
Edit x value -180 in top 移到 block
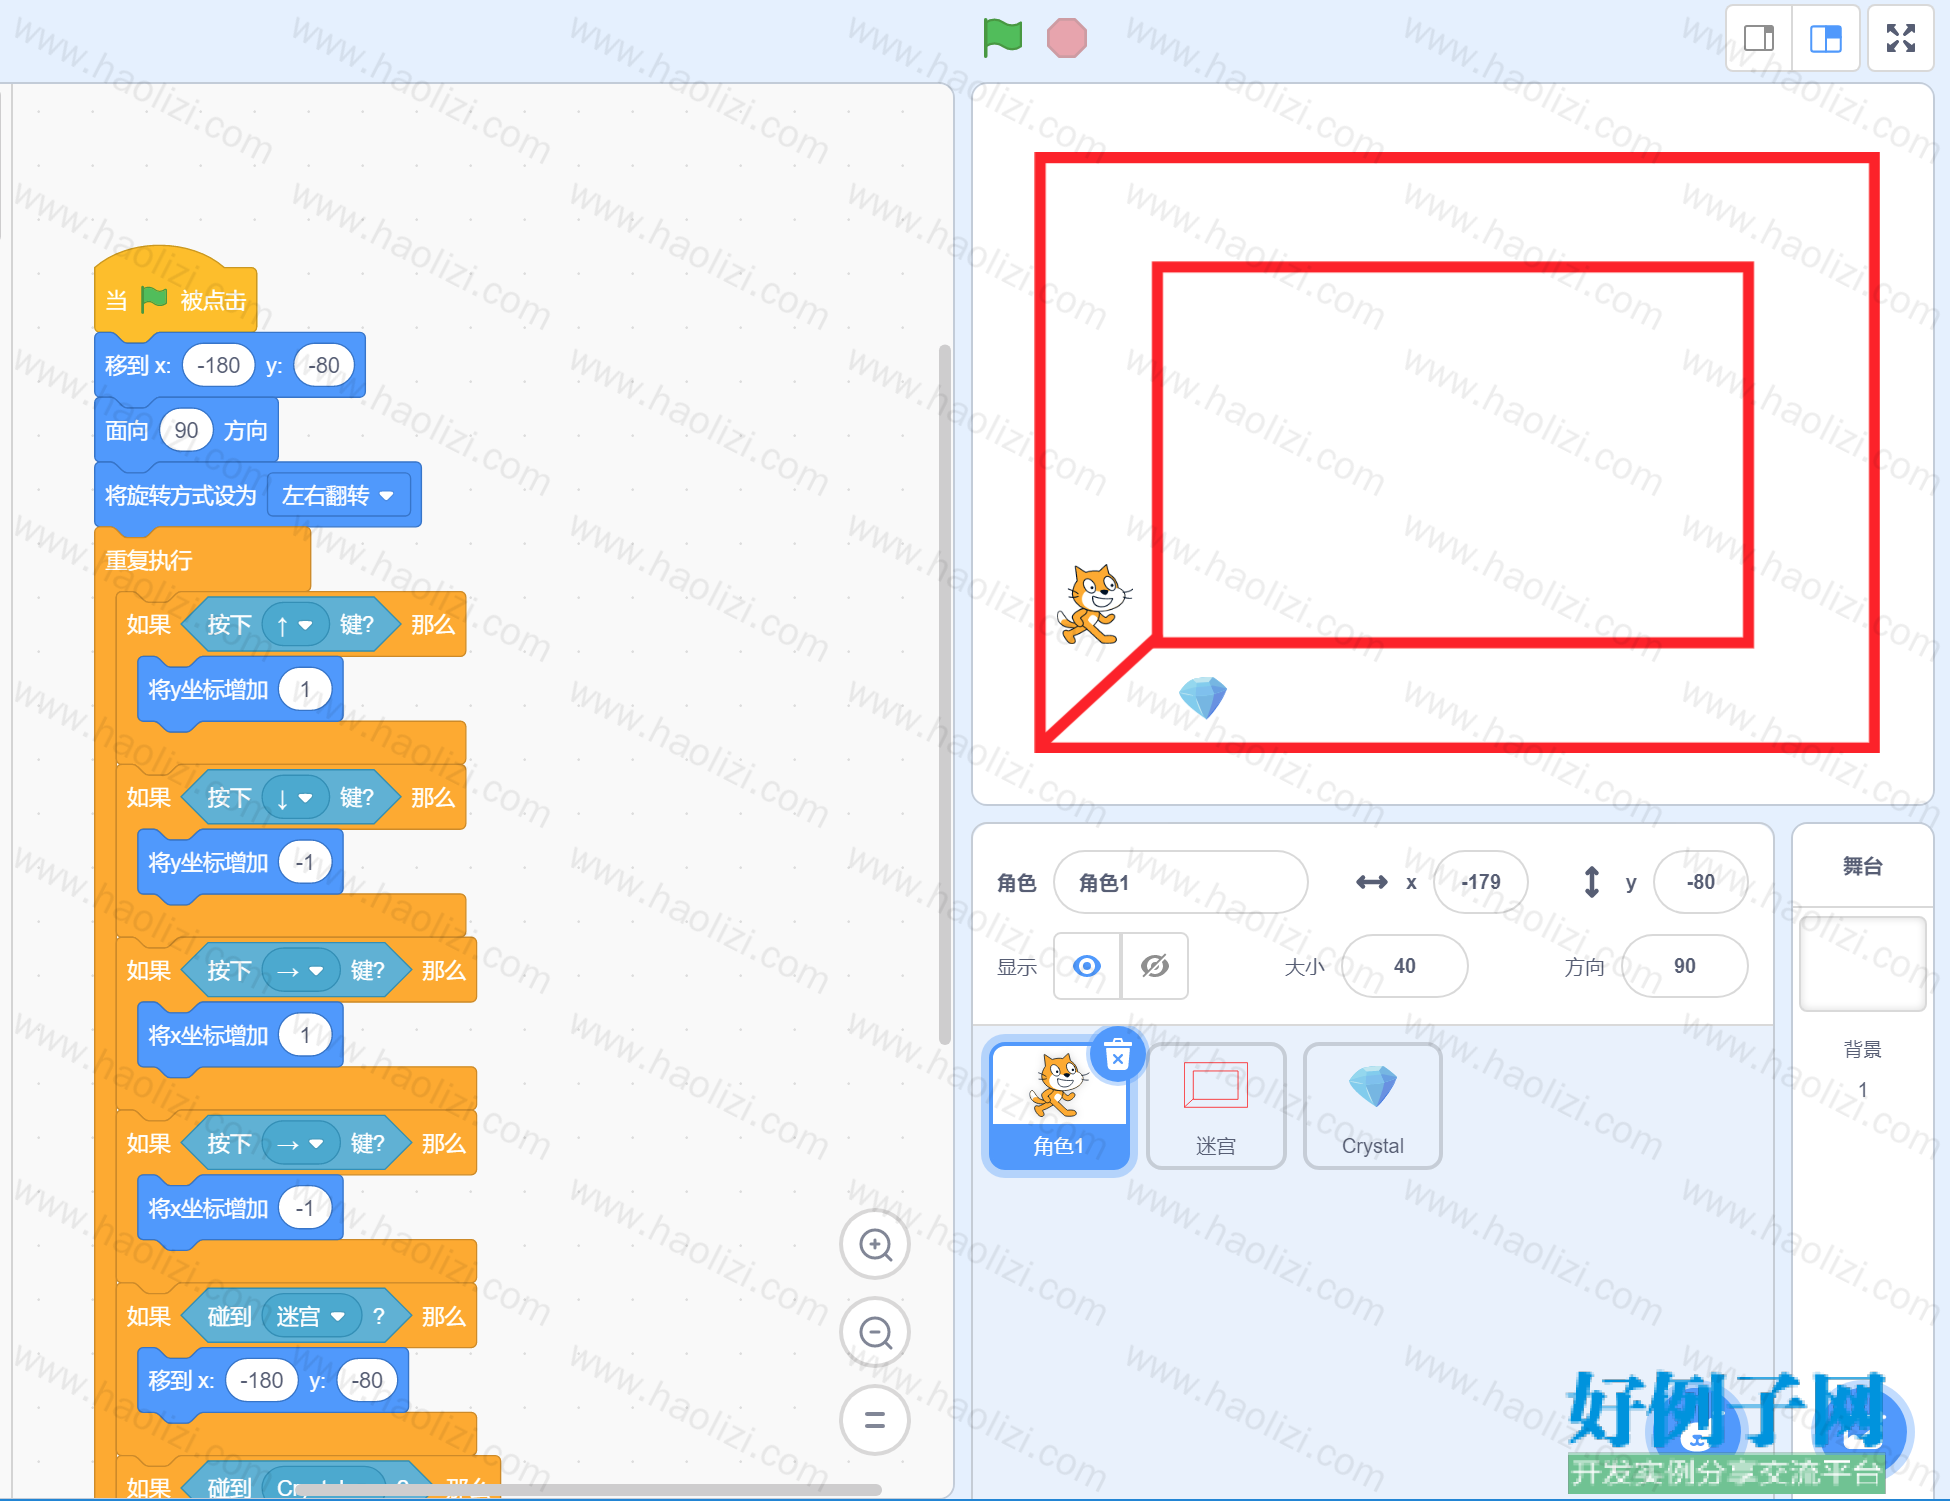[x=218, y=365]
